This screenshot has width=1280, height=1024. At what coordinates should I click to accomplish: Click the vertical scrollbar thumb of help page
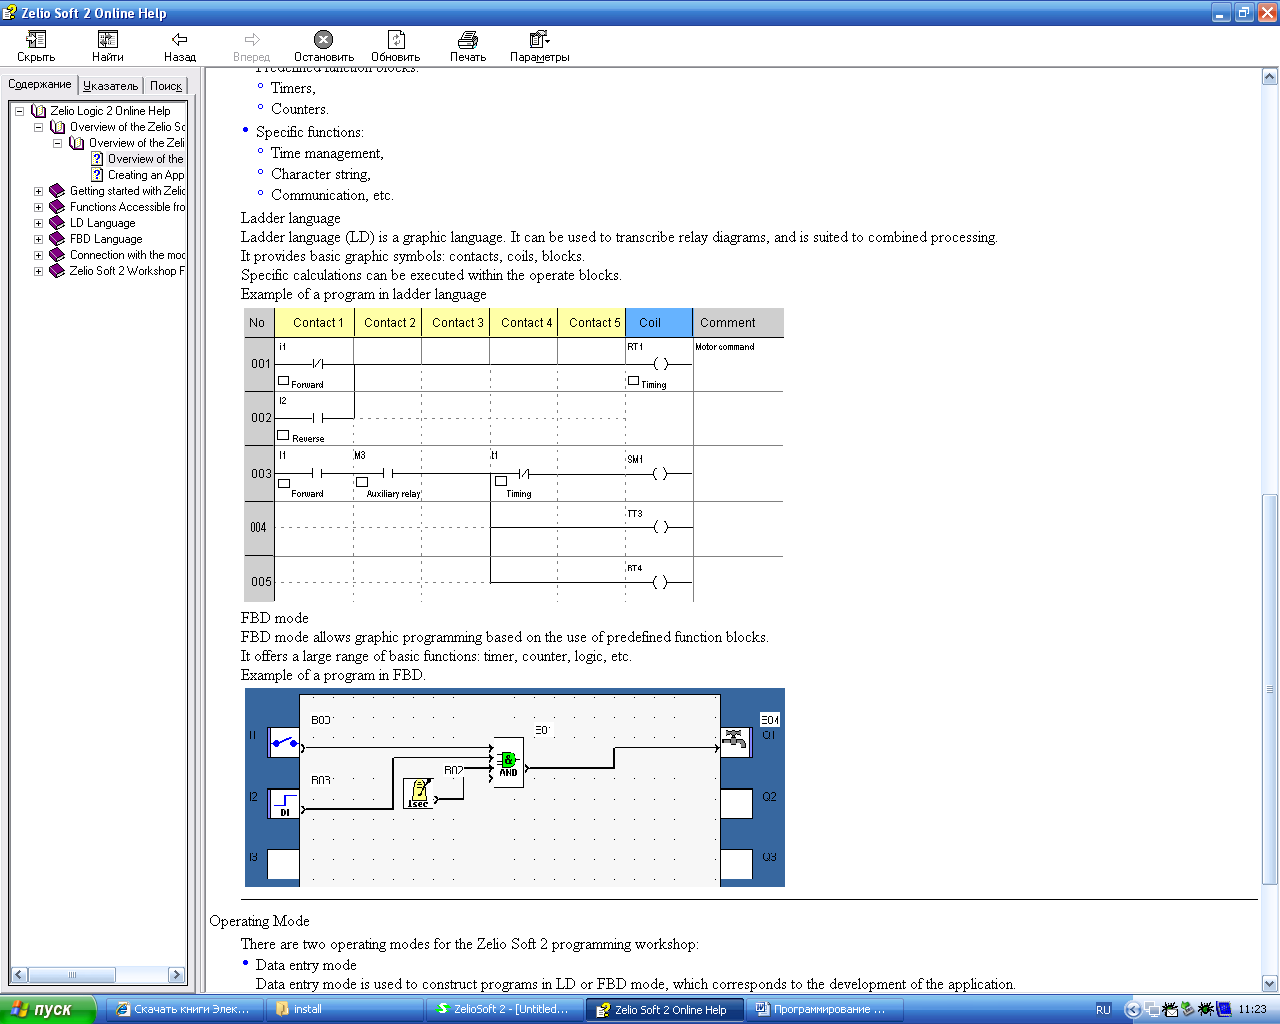pos(1270,689)
